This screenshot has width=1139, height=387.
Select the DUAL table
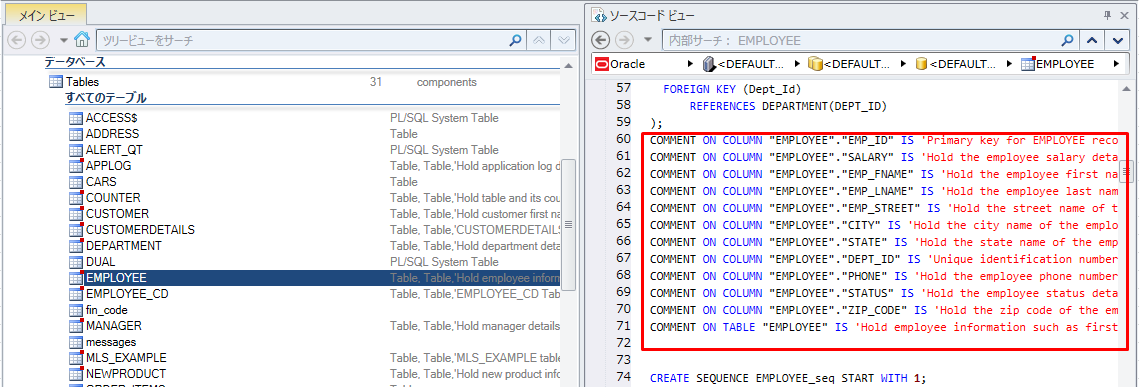coord(100,261)
